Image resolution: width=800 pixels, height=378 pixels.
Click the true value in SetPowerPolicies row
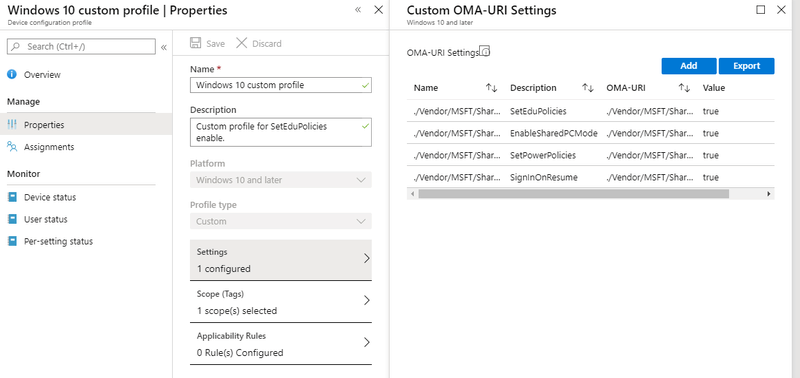coord(711,155)
